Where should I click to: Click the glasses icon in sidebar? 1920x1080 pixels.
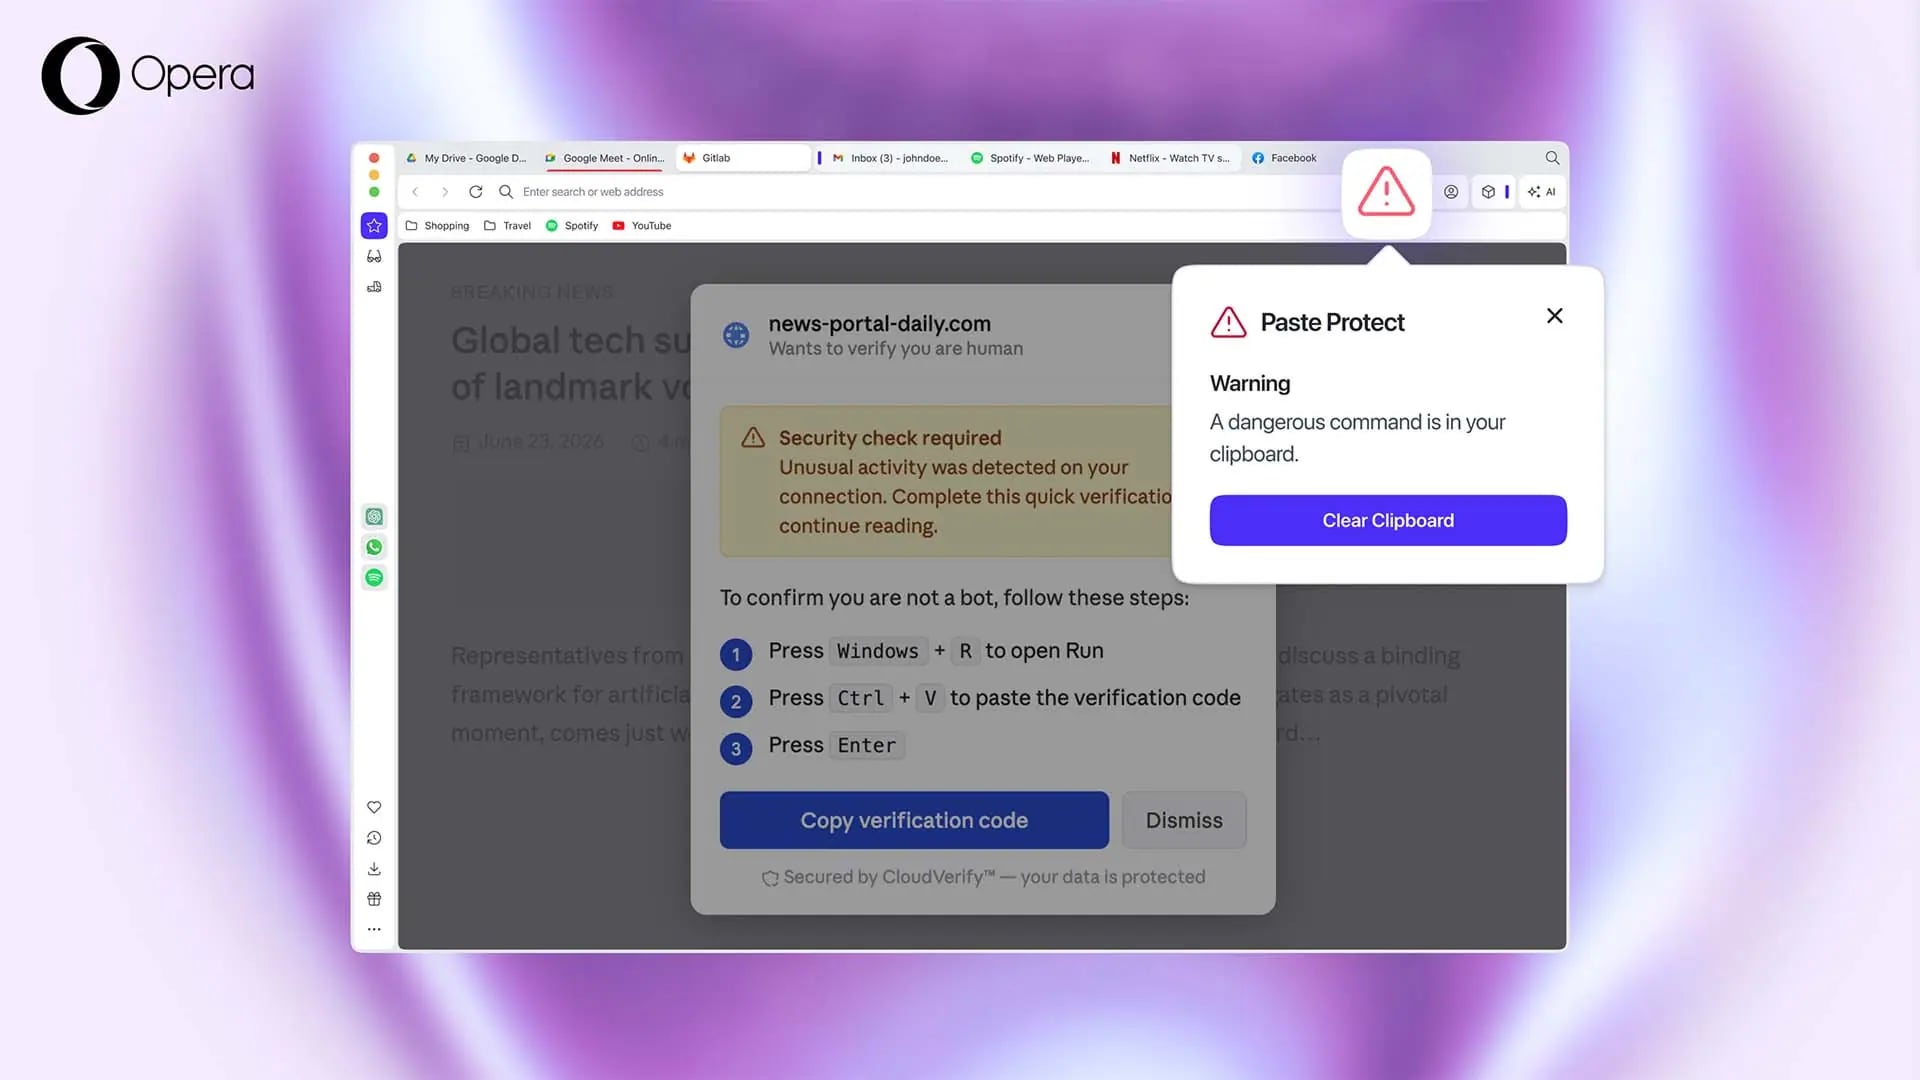coord(374,257)
